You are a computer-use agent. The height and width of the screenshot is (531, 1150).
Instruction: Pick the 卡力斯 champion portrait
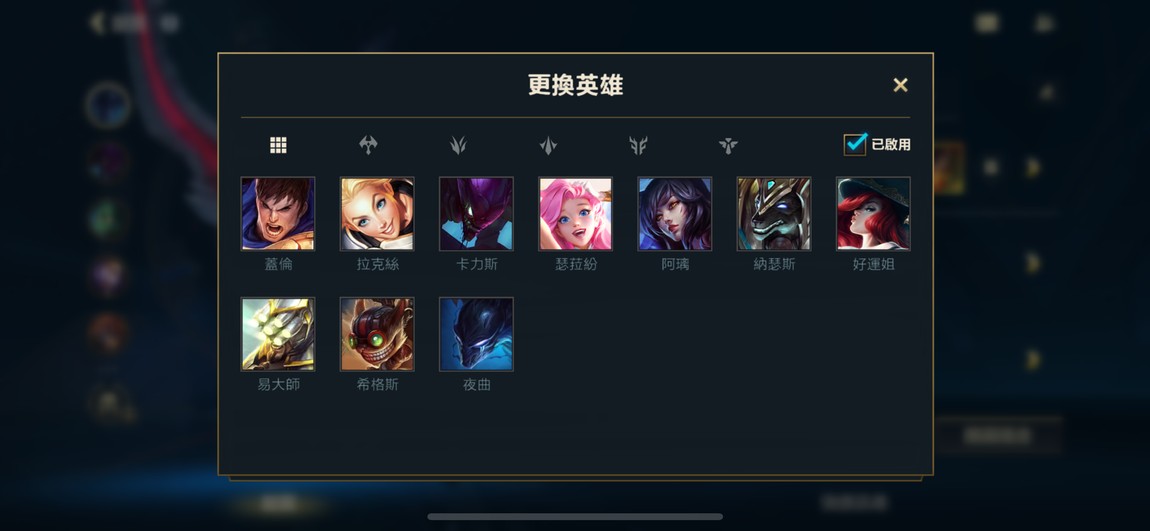click(x=476, y=213)
